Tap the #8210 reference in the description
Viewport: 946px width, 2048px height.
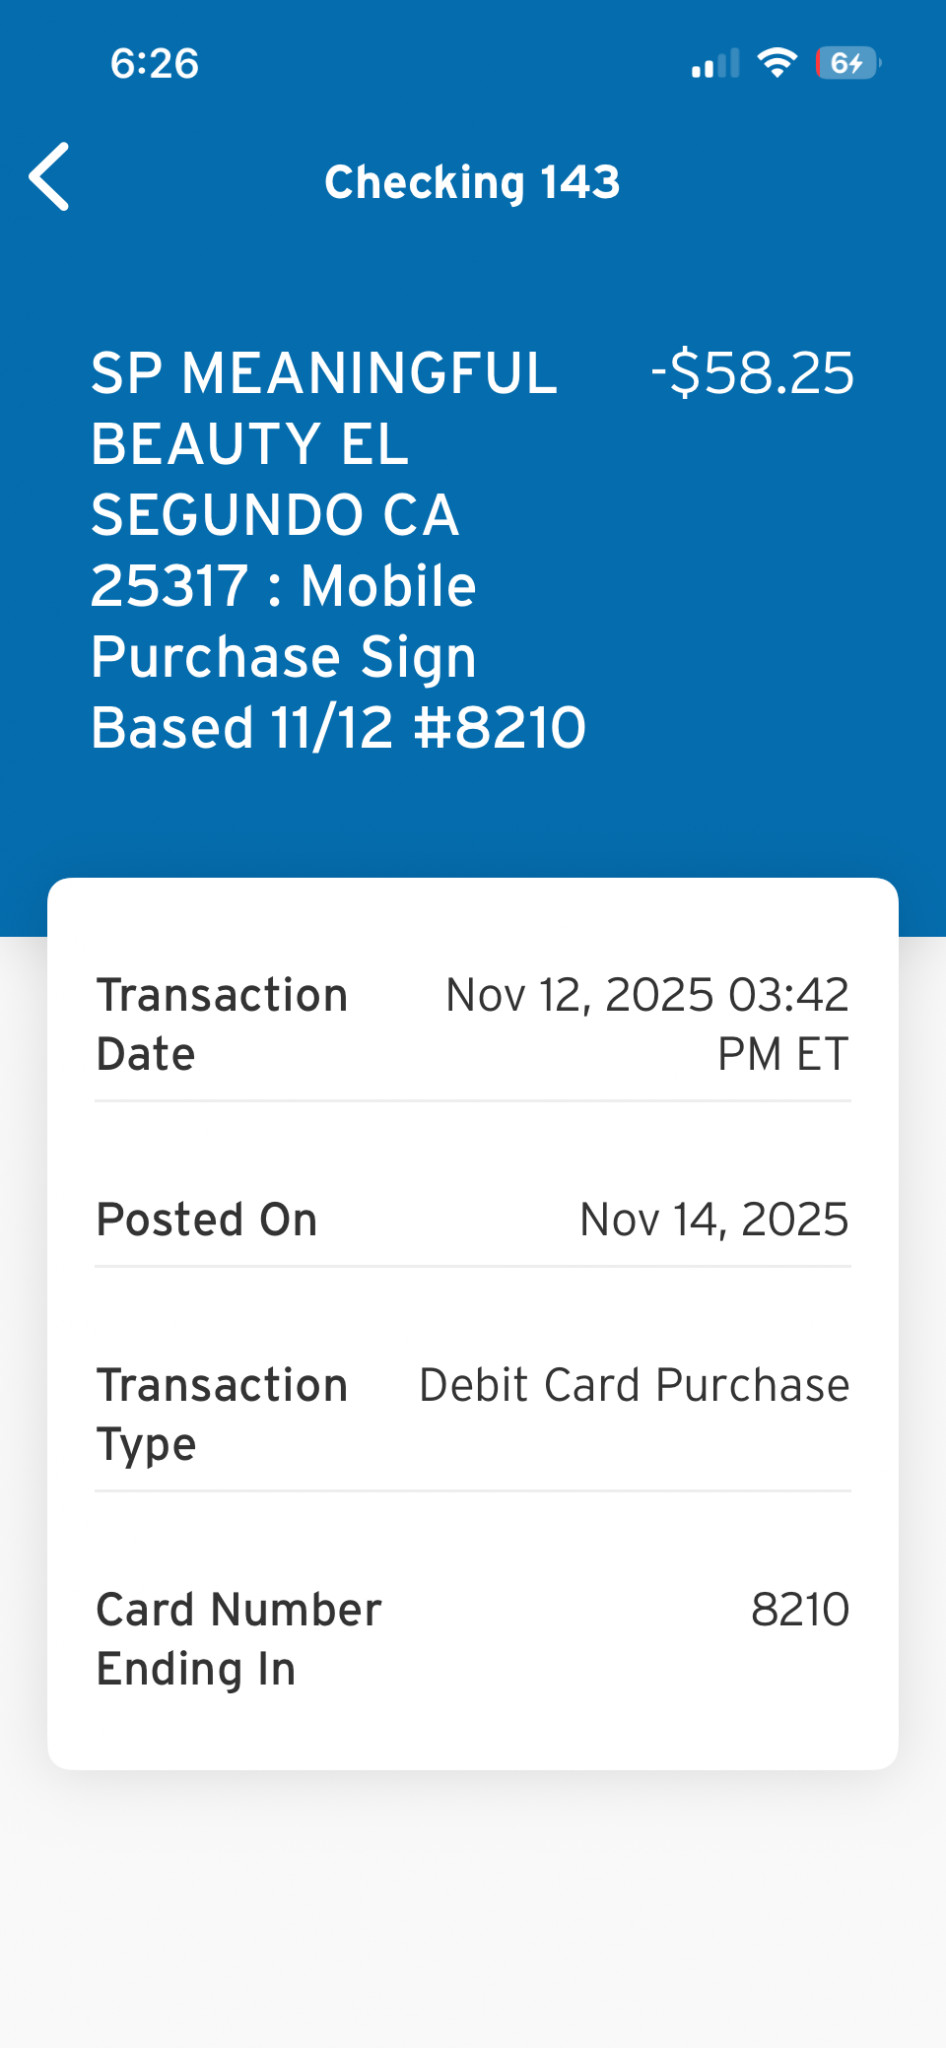coord(500,727)
